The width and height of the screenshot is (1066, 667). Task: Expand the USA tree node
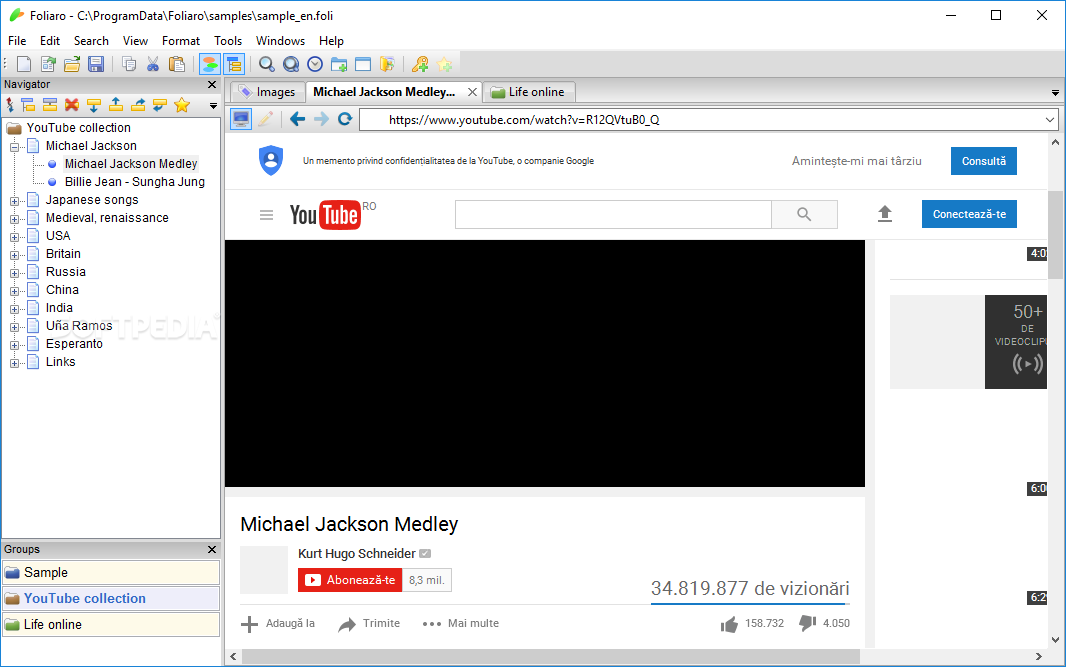point(14,237)
